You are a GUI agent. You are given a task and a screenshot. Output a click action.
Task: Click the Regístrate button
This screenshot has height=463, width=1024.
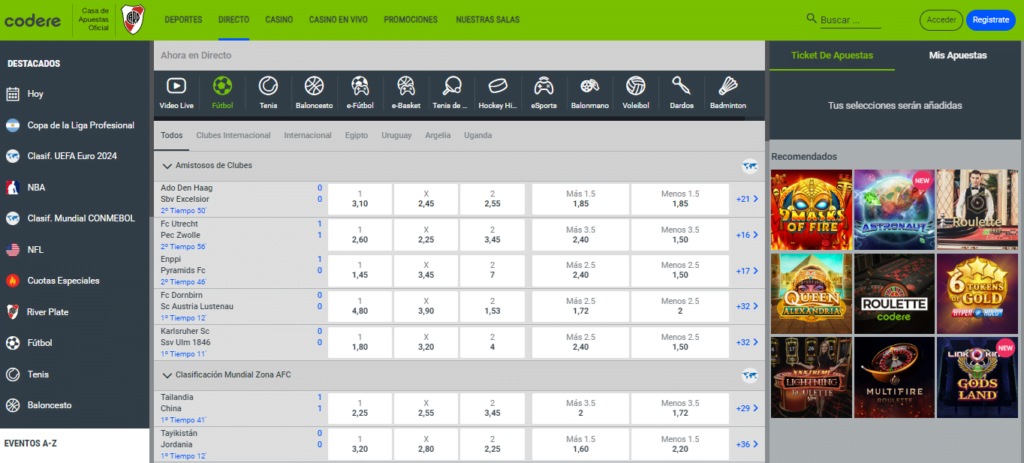tap(991, 20)
